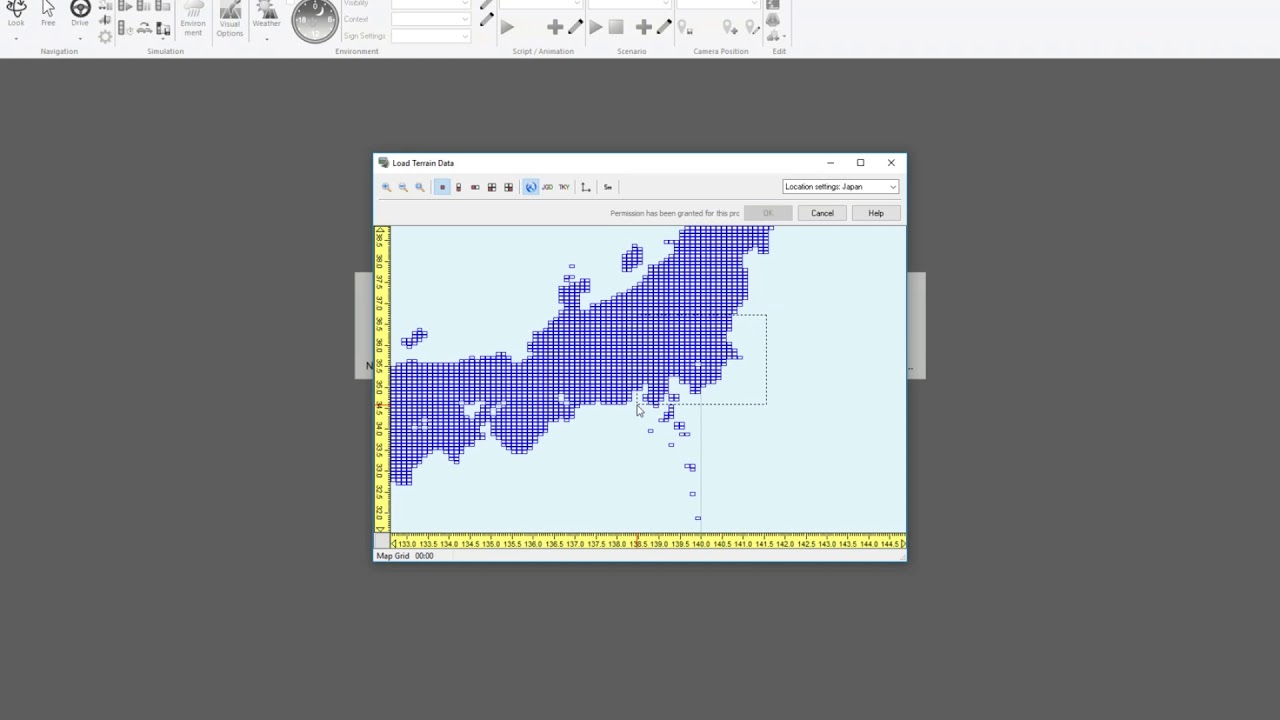
Task: Toggle the 5m mesh resolution button
Action: tap(608, 187)
